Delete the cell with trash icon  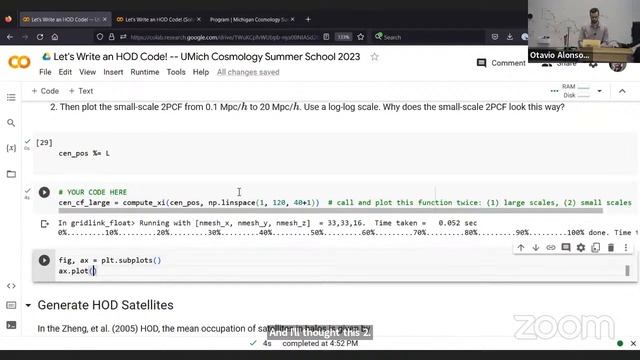pos(611,247)
